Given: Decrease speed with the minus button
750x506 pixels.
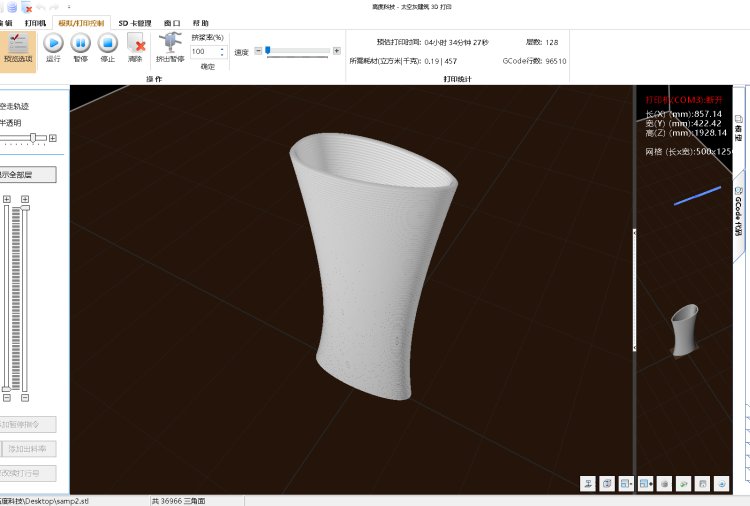Looking at the screenshot, I should tap(258, 51).
